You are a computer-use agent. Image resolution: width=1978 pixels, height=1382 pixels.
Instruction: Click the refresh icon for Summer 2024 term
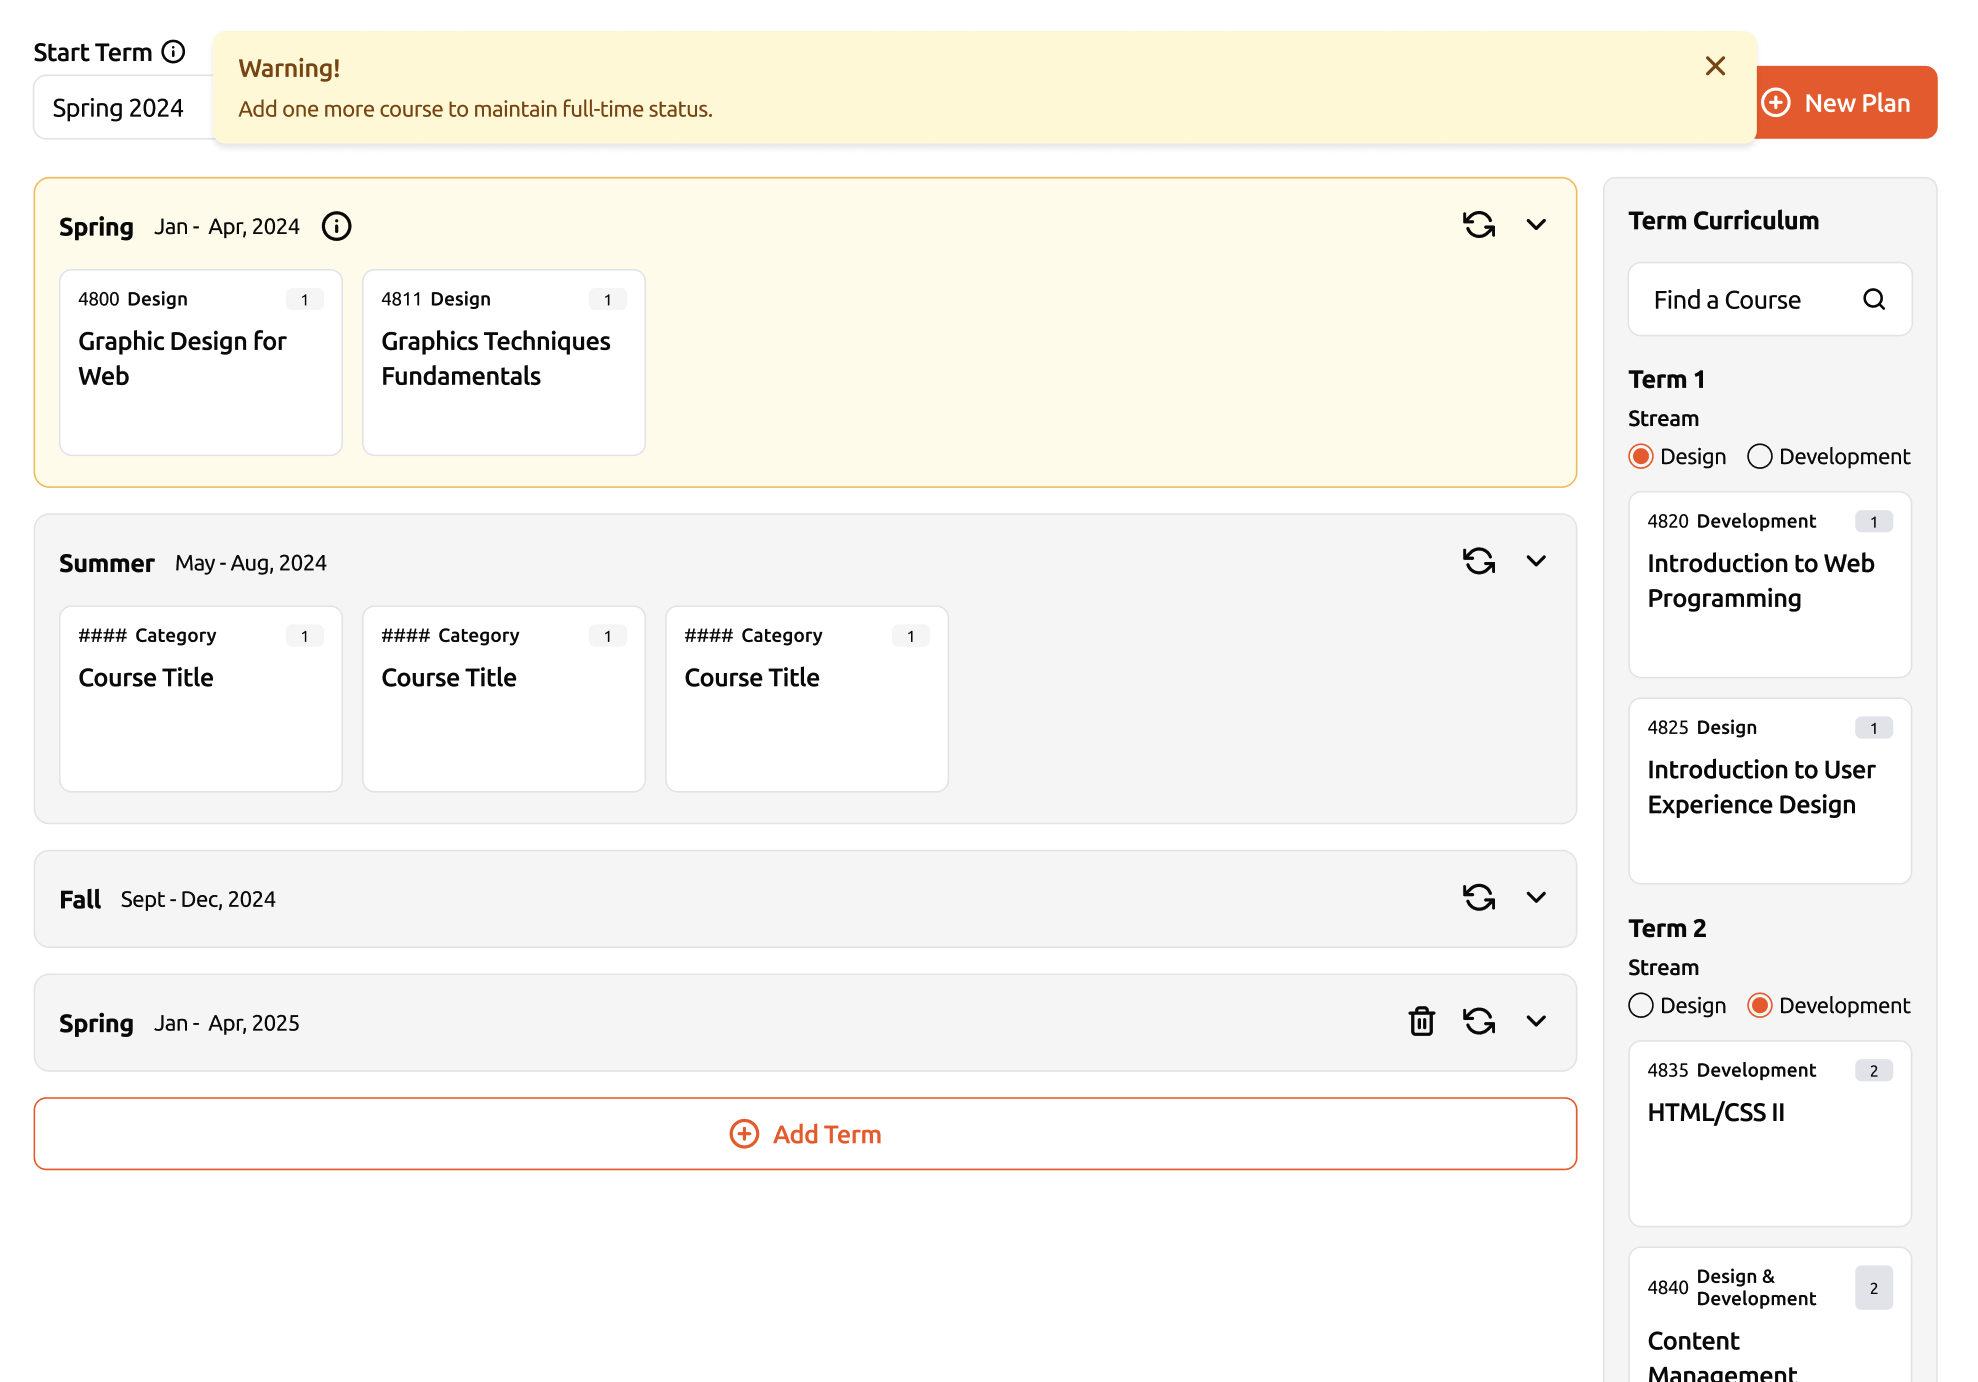pyautogui.click(x=1479, y=561)
